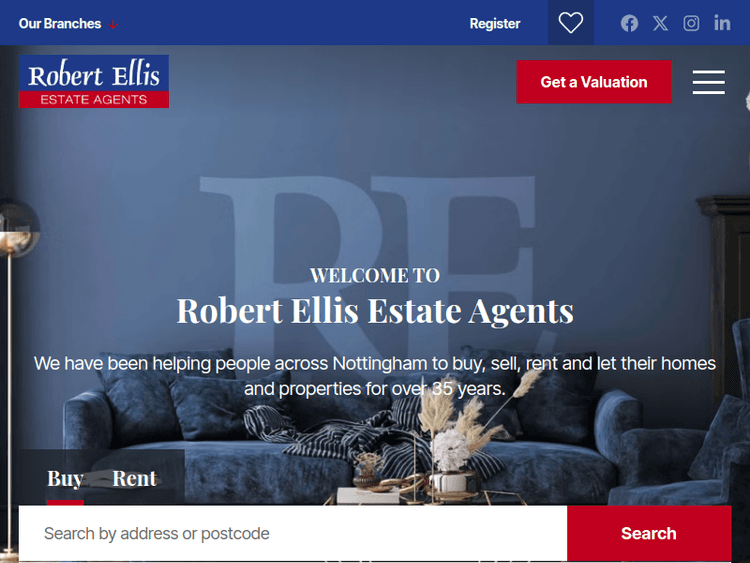Switch to the Rent search tab
Screen dimensions: 750x563
(x=134, y=478)
